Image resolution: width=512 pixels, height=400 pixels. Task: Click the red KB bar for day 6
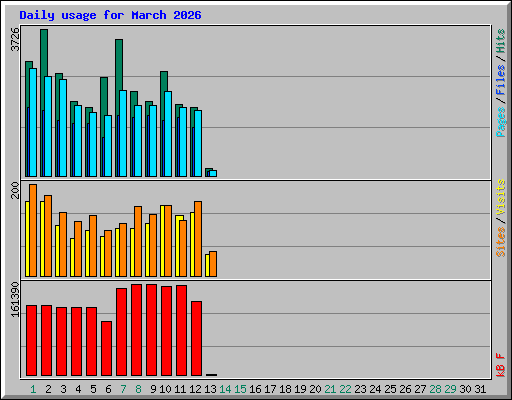(x=106, y=348)
